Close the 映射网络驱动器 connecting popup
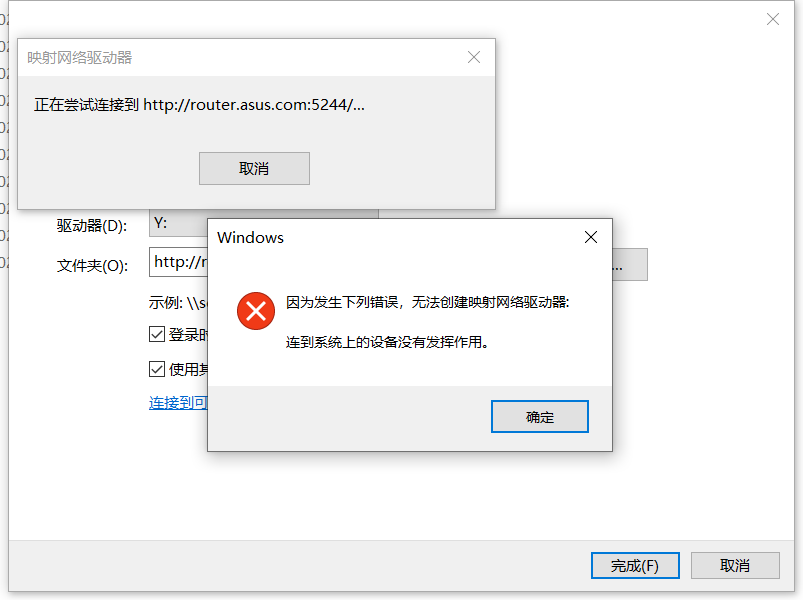The image size is (803, 600). click(474, 57)
